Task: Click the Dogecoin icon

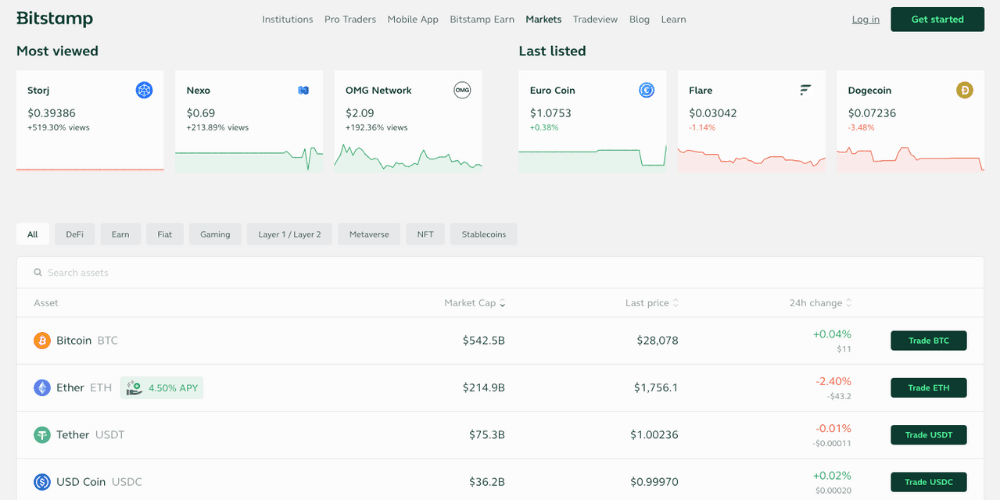Action: pyautogui.click(x=965, y=90)
